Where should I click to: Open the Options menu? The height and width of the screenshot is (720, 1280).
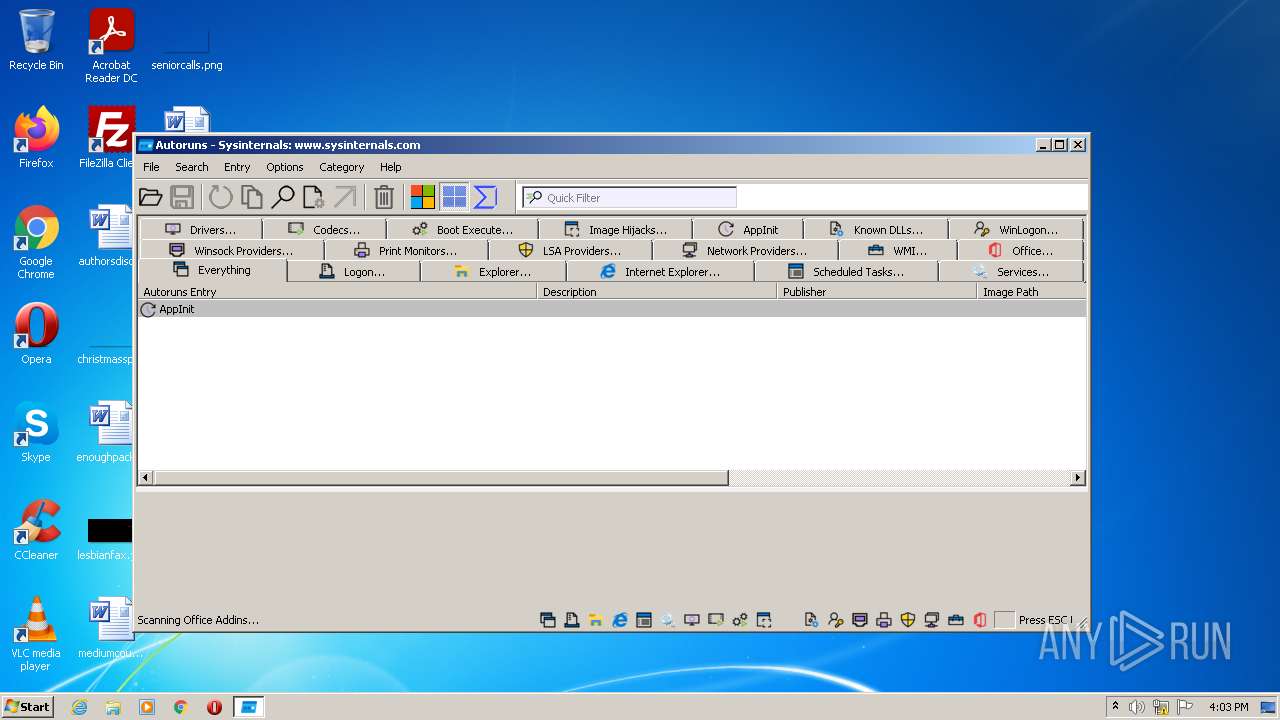point(285,167)
